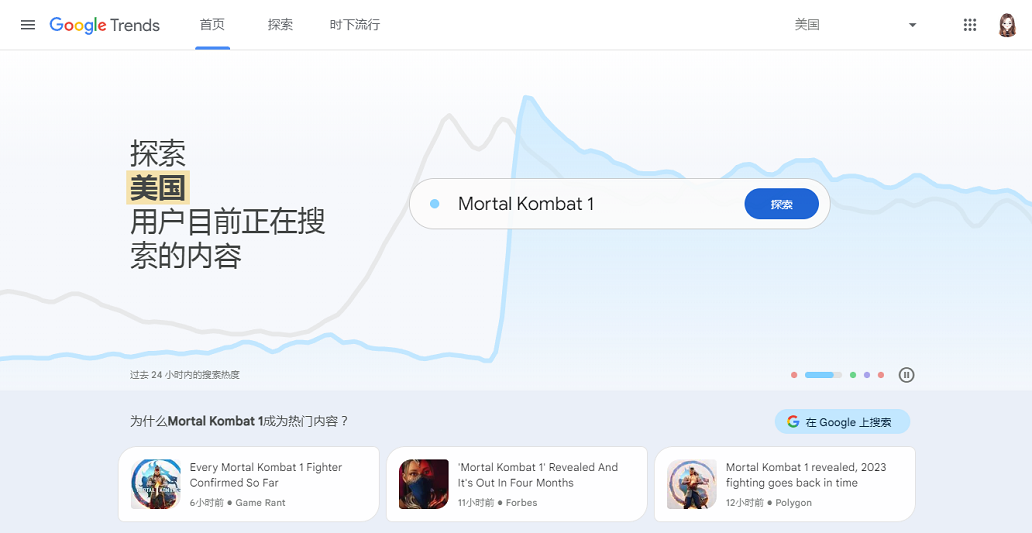Open the Polygon Mortal Kombat article
This screenshot has height=533, width=1032.
[805, 475]
